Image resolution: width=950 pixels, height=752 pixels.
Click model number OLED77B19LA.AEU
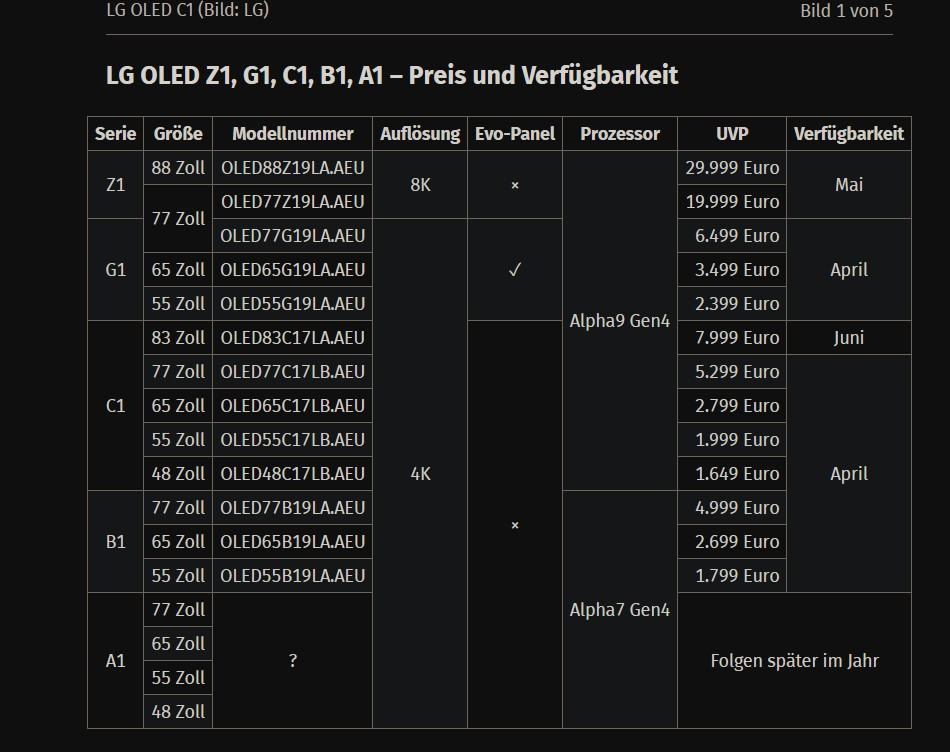pos(293,507)
